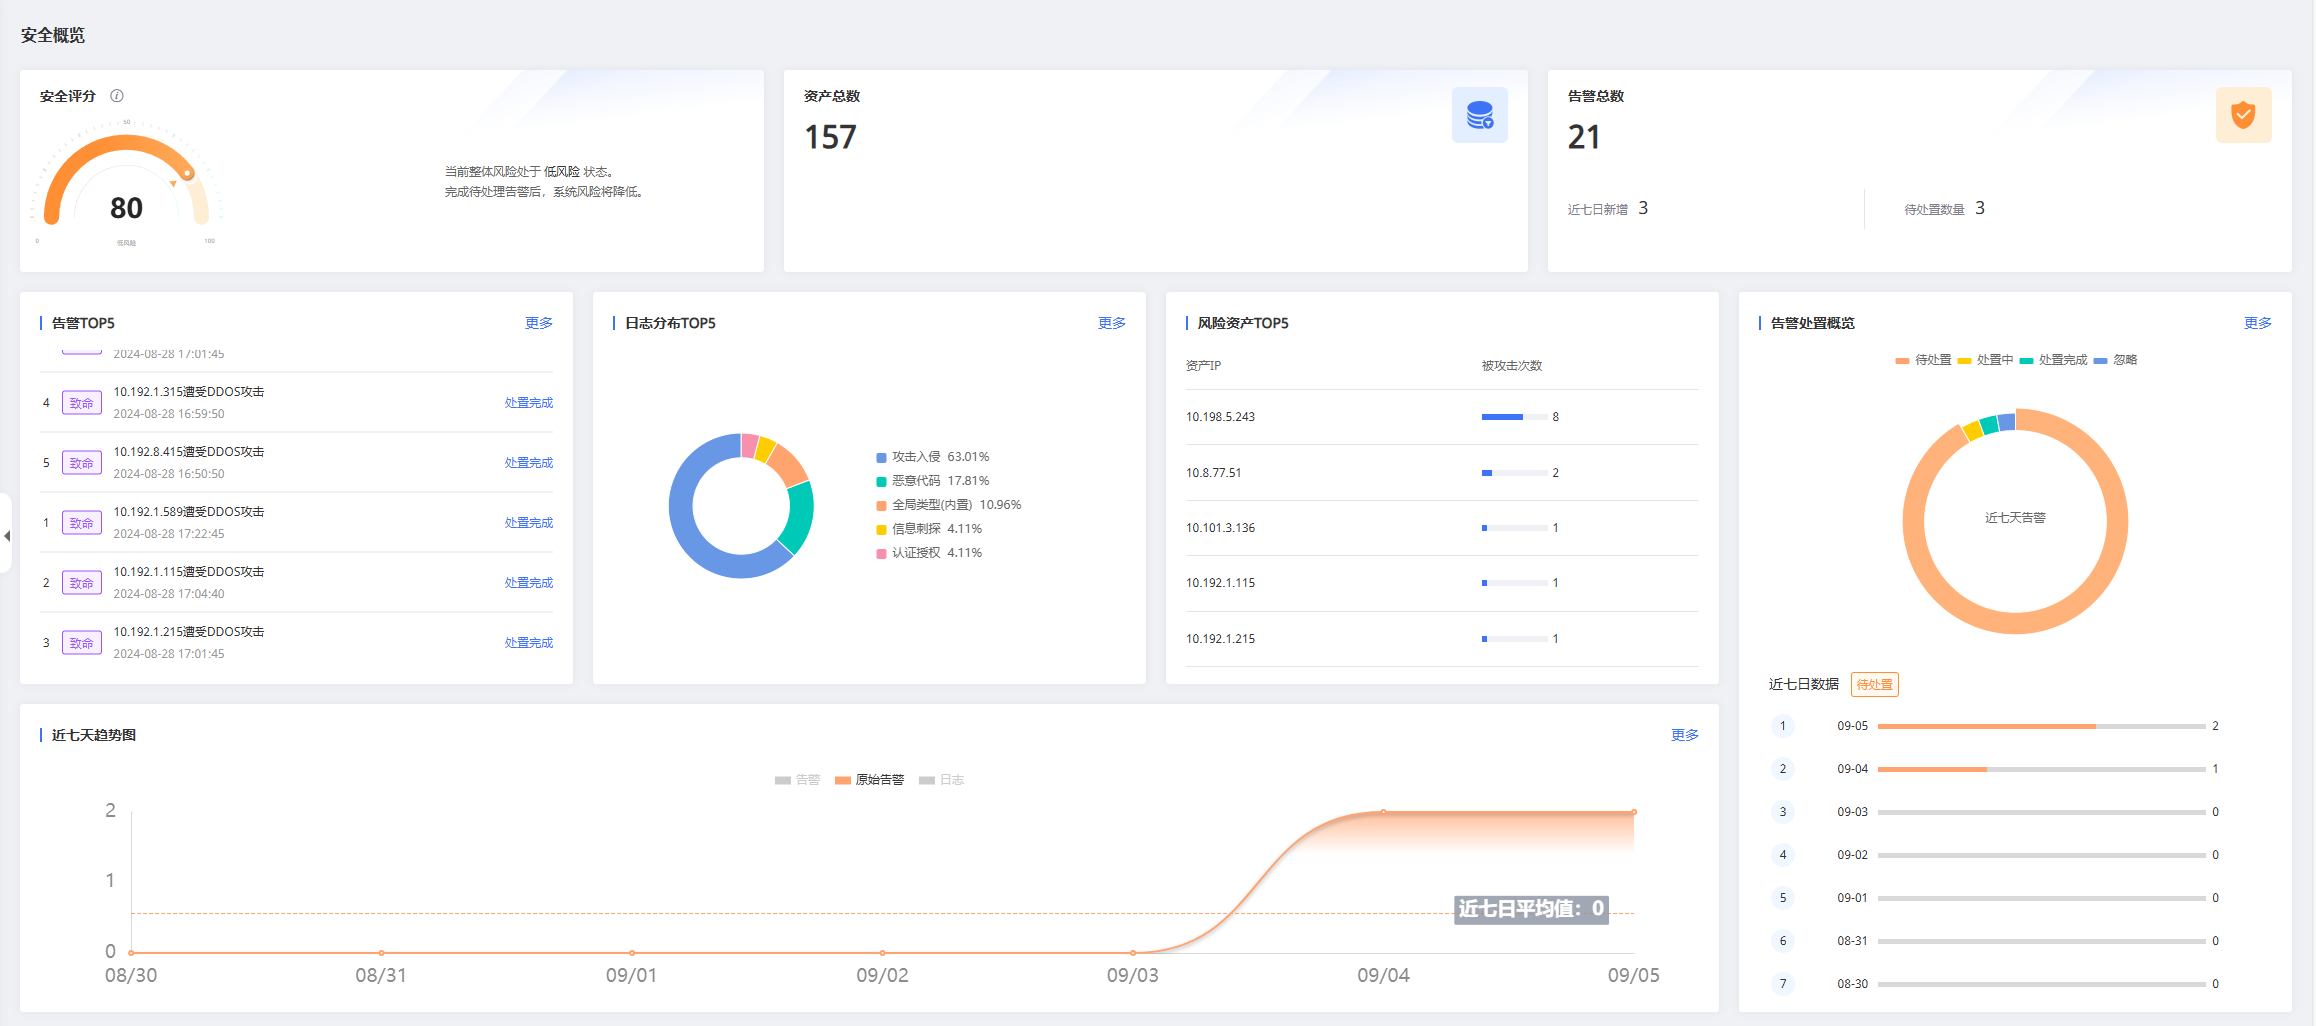The image size is (2316, 1026).
Task: Click risk asset IP 10.101.3.136
Action: (x=1220, y=528)
